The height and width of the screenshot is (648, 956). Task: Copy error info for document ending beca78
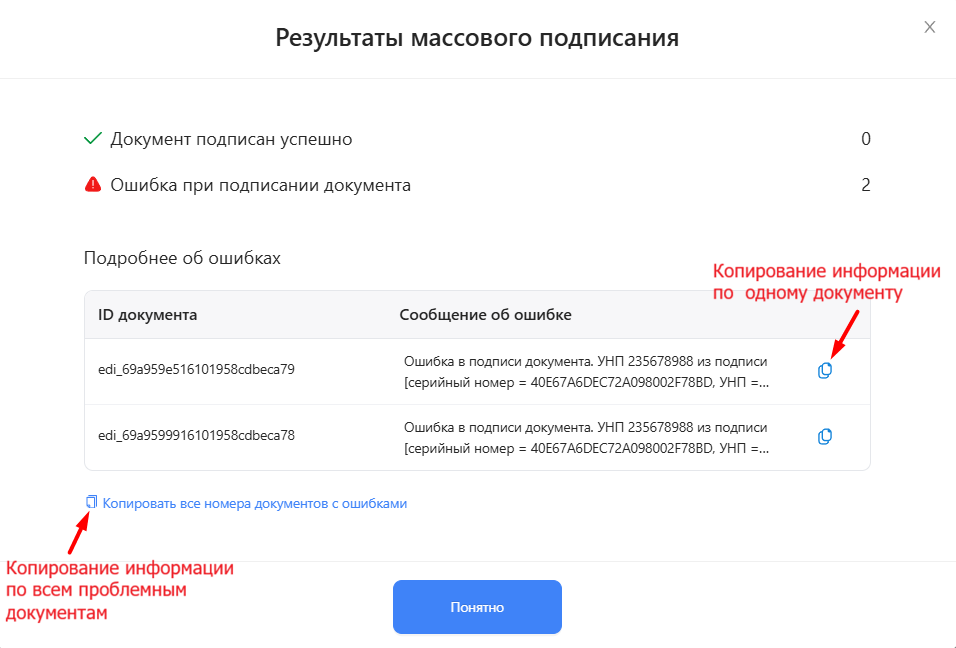click(x=825, y=436)
